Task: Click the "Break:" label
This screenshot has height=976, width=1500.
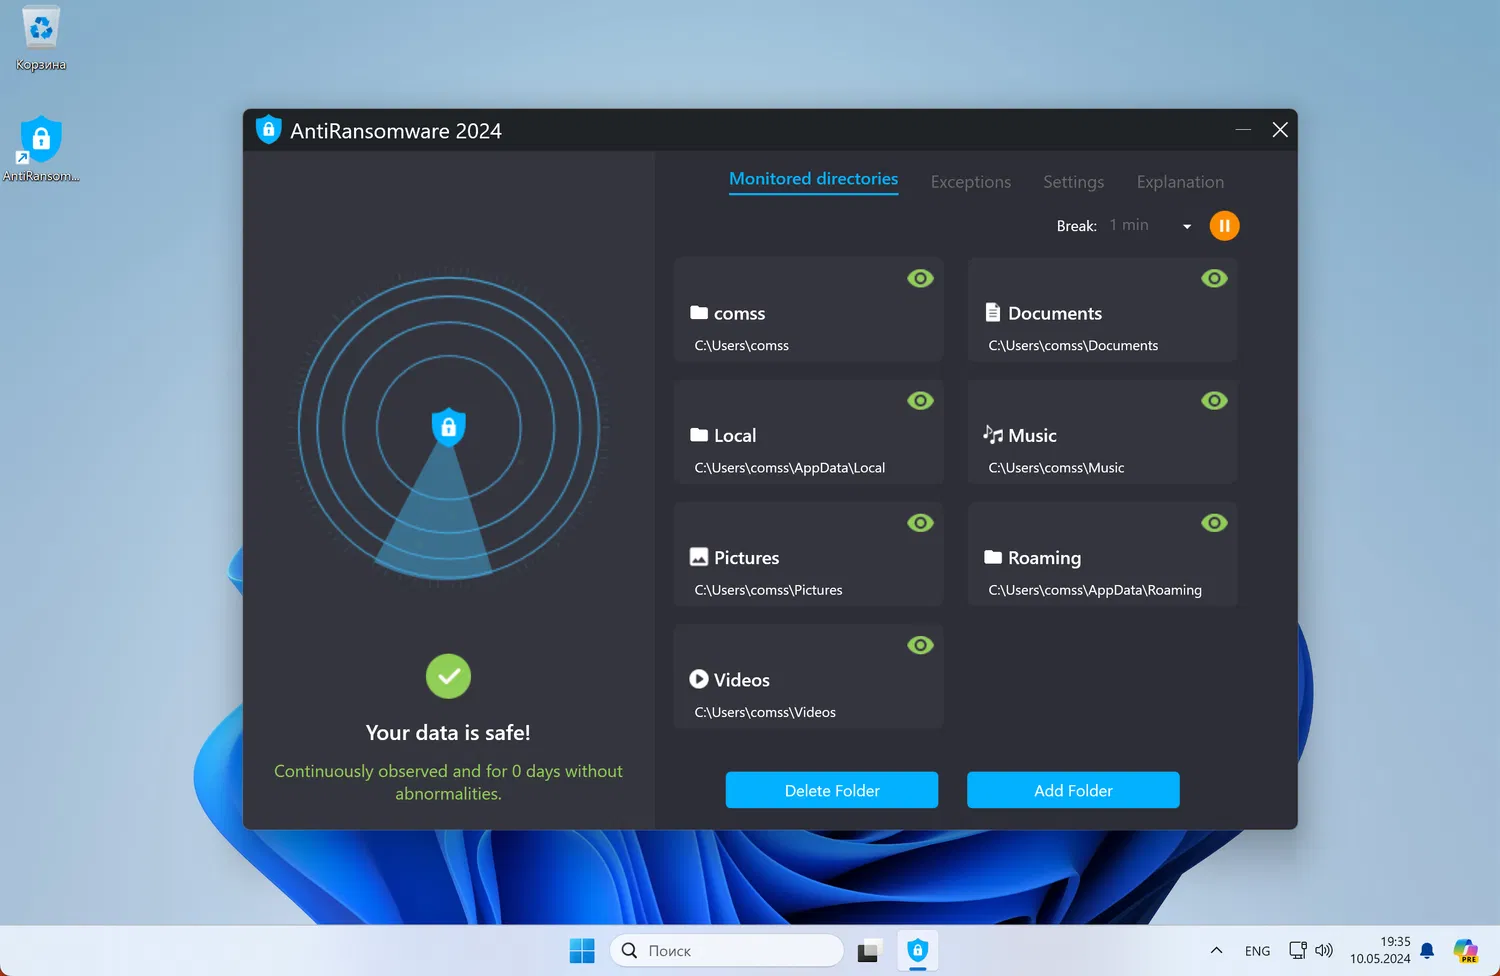Action: (x=1077, y=226)
